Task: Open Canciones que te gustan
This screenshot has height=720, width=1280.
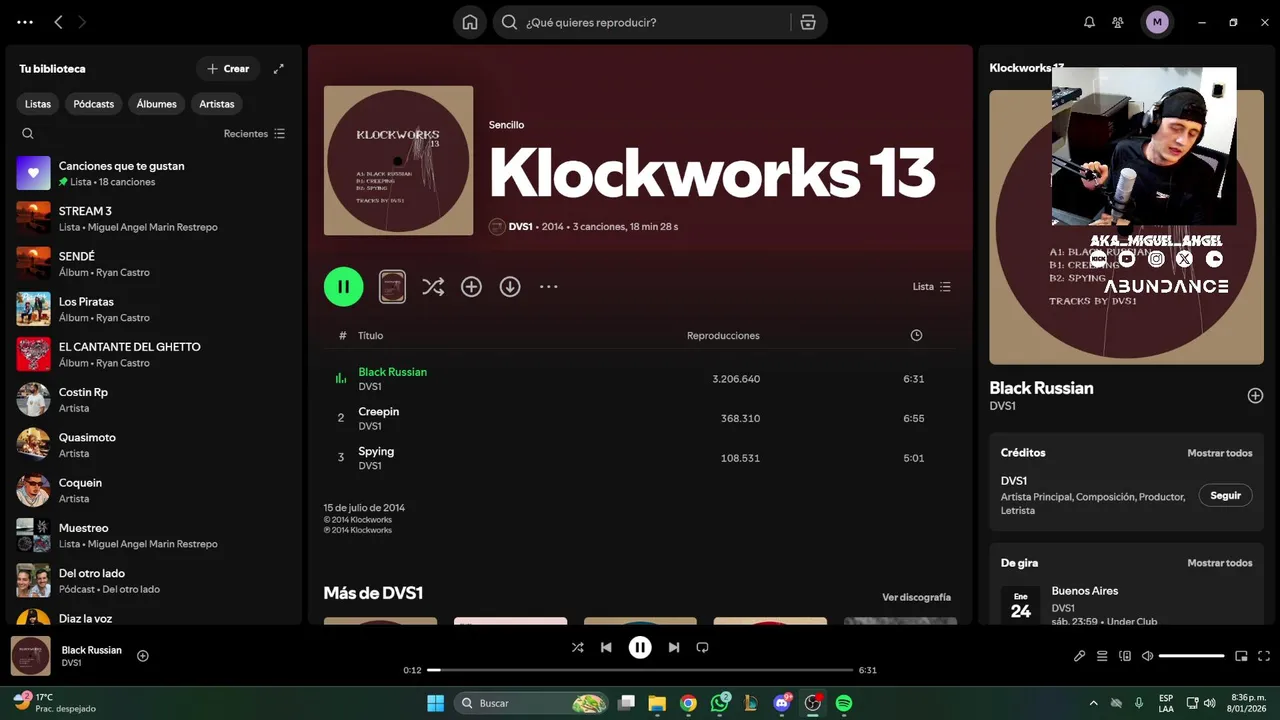Action: point(153,173)
